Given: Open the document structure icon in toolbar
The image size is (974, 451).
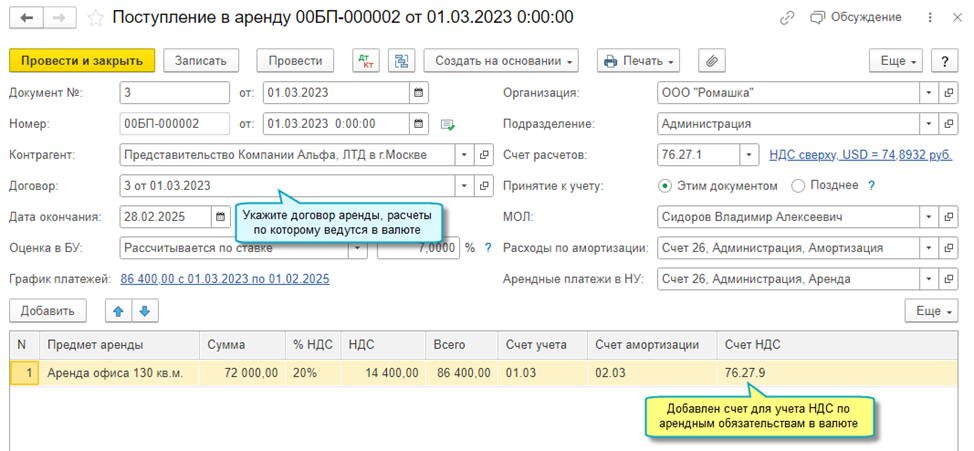Looking at the screenshot, I should point(404,61).
